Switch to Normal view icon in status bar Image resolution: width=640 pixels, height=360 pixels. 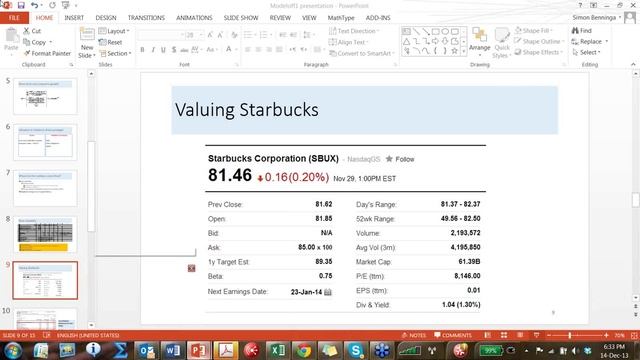coord(488,335)
